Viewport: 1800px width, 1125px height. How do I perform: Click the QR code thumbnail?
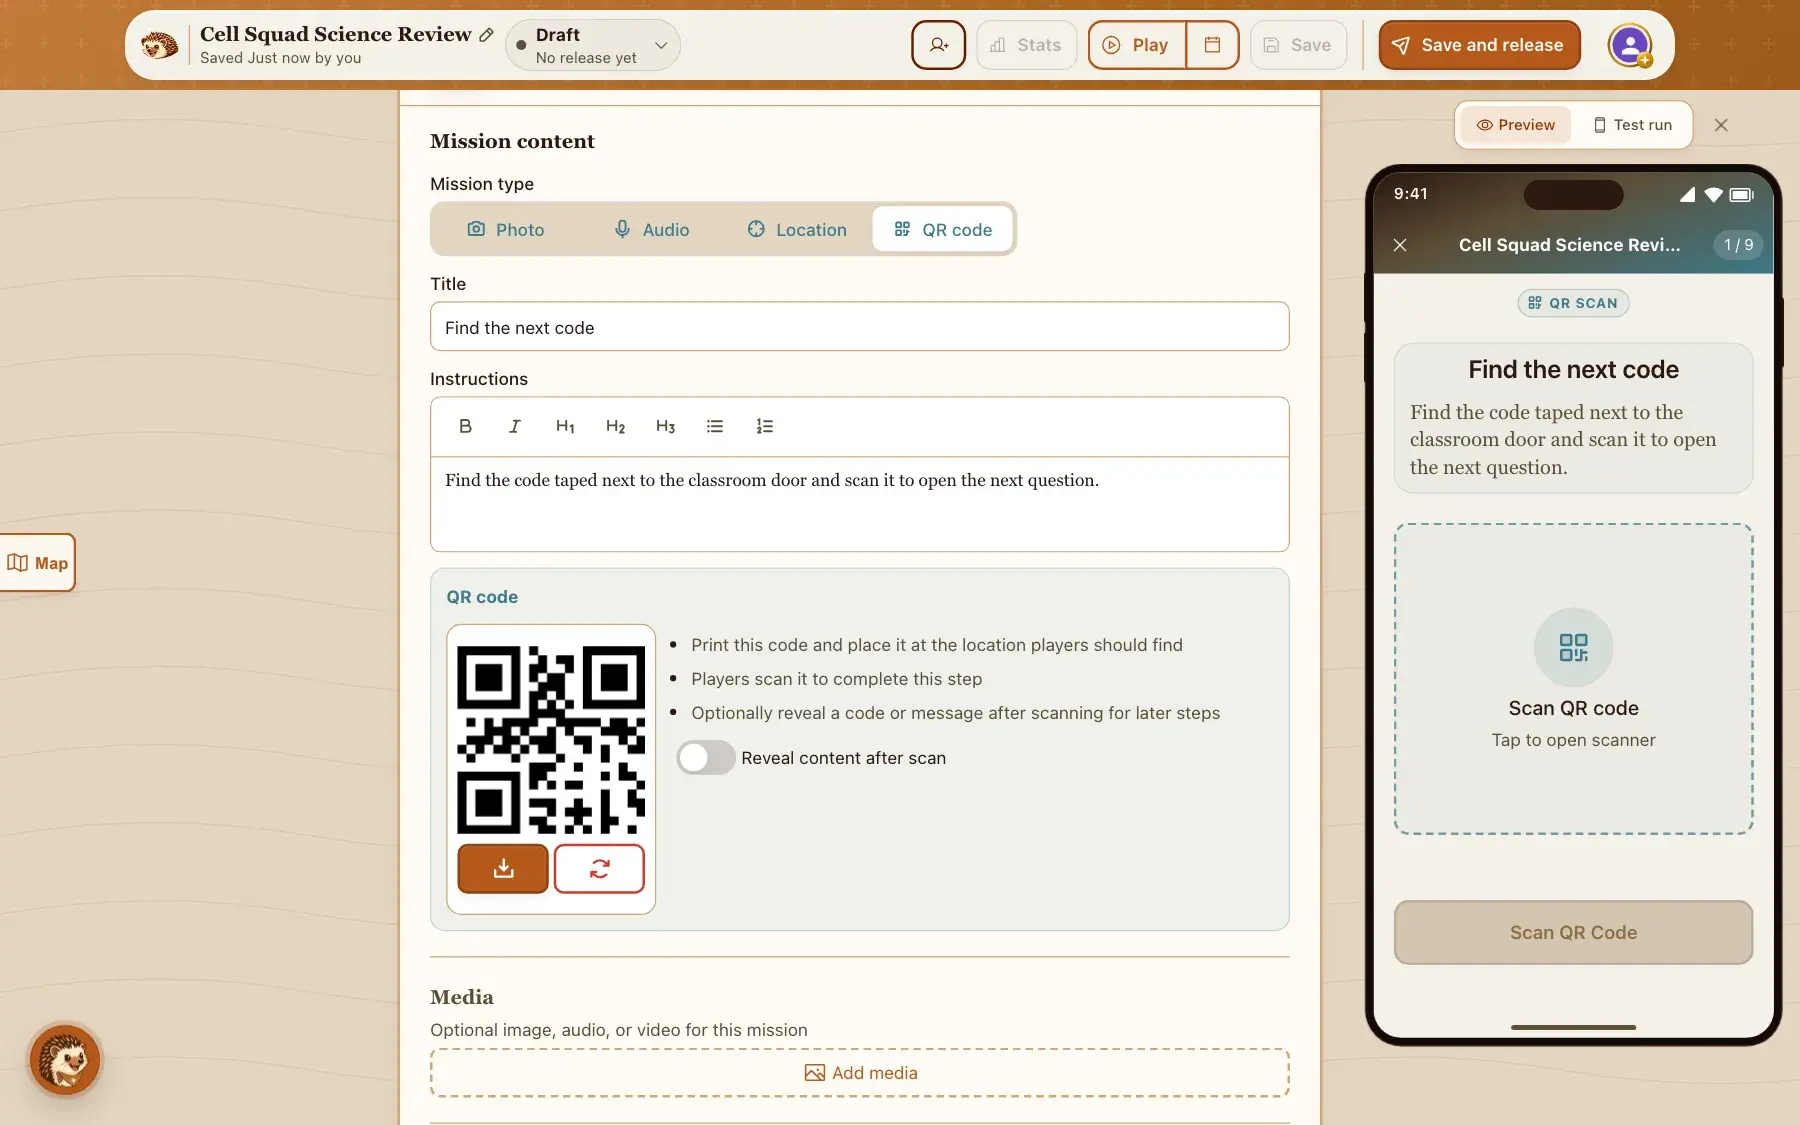pyautogui.click(x=551, y=740)
